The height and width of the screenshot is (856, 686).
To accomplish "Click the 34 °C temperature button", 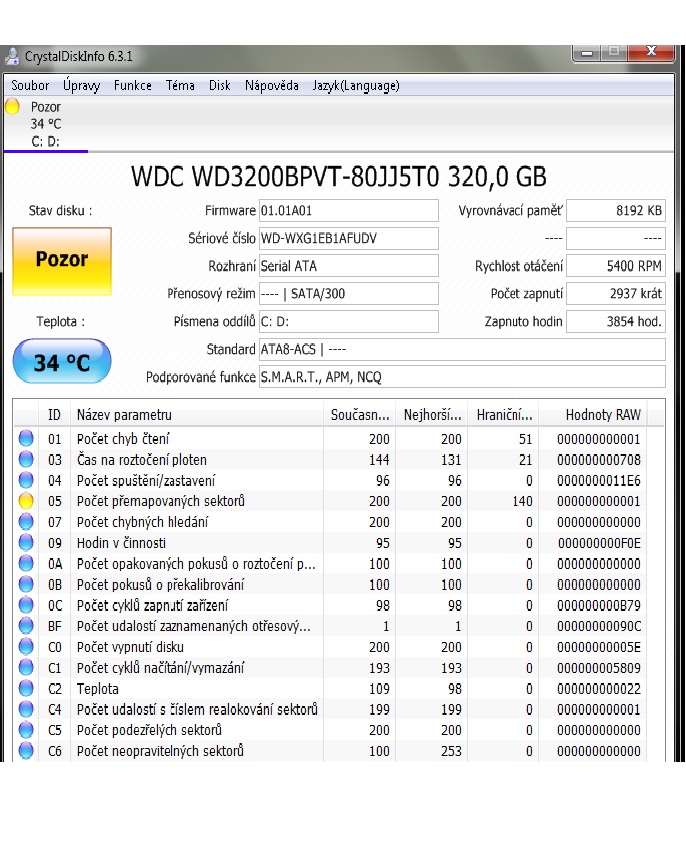I will pos(62,361).
